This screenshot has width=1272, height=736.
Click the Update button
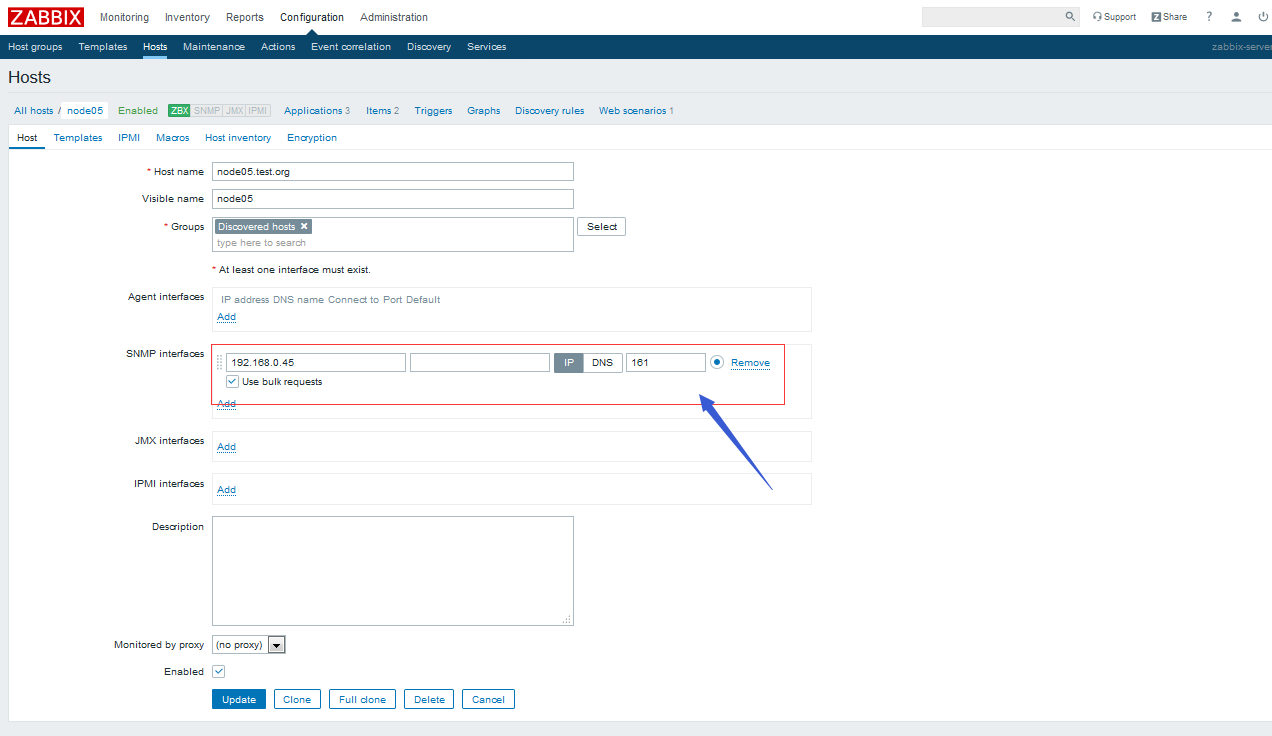tap(239, 699)
